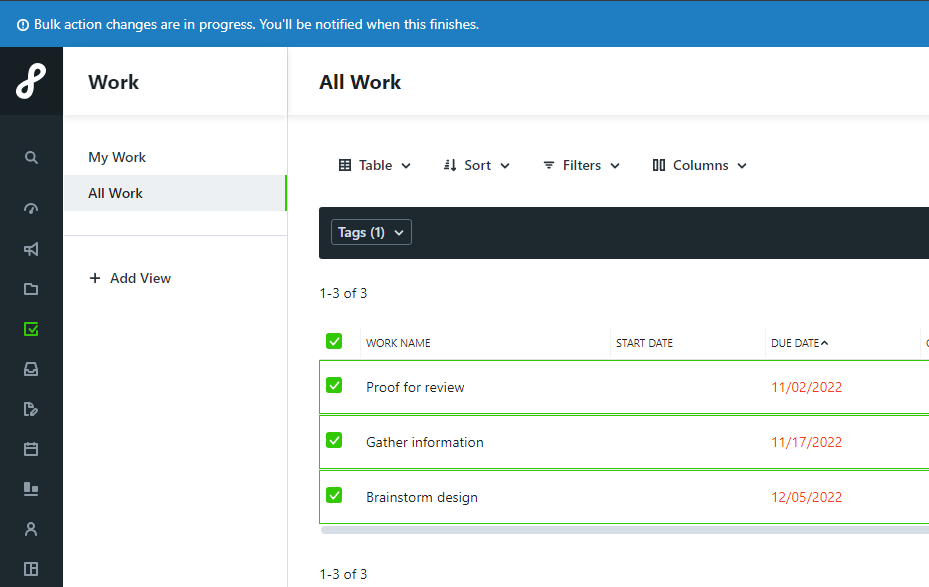Open the megaphone announcements icon

[31, 249]
